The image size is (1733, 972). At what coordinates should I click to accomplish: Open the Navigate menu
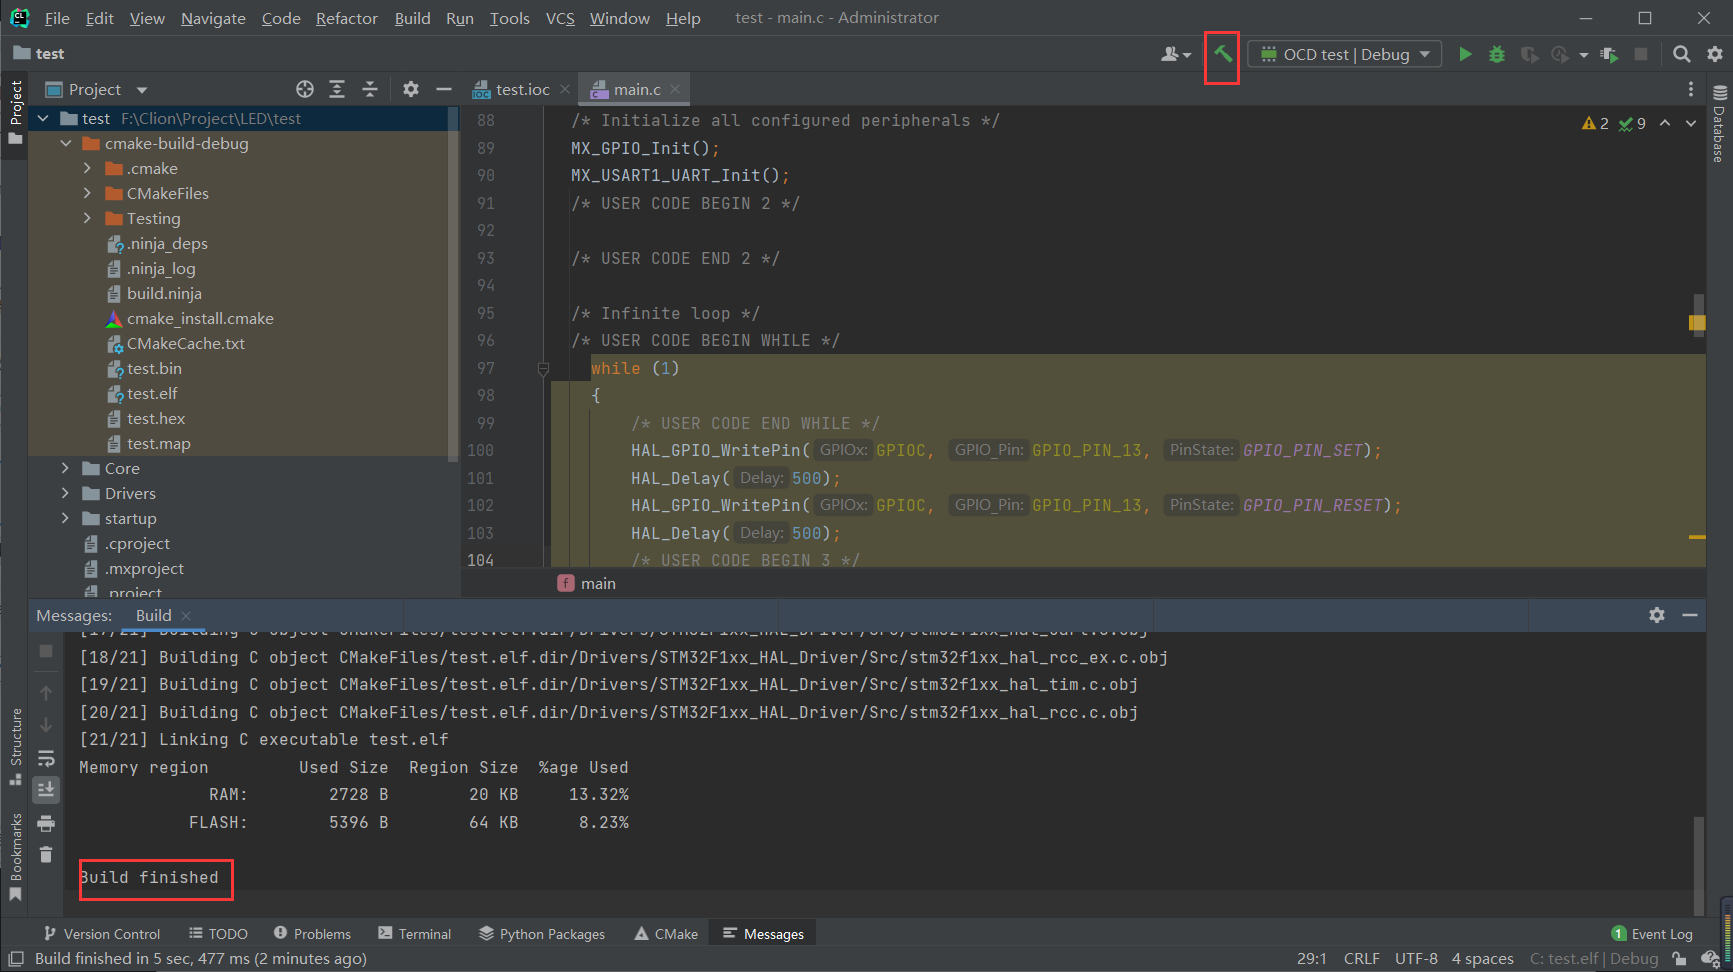[x=213, y=18]
